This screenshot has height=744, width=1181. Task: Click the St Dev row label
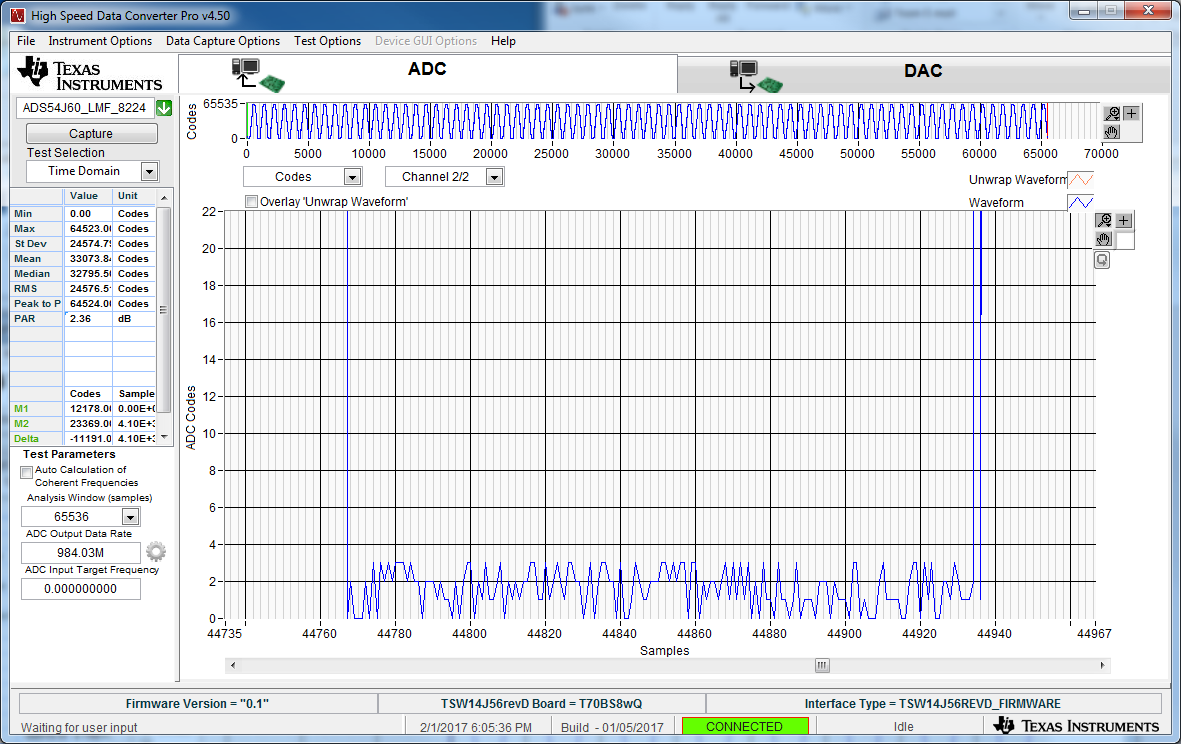tap(36, 244)
